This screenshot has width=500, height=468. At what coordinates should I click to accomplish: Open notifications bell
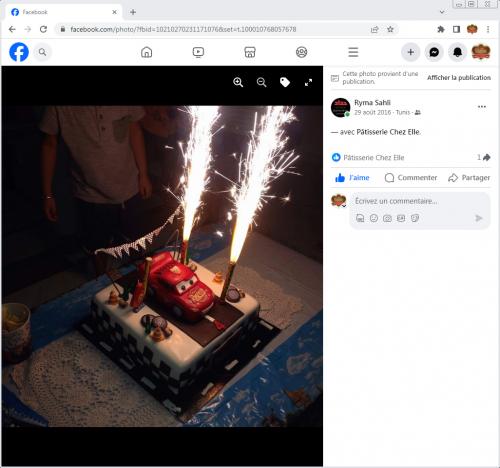pos(457,52)
